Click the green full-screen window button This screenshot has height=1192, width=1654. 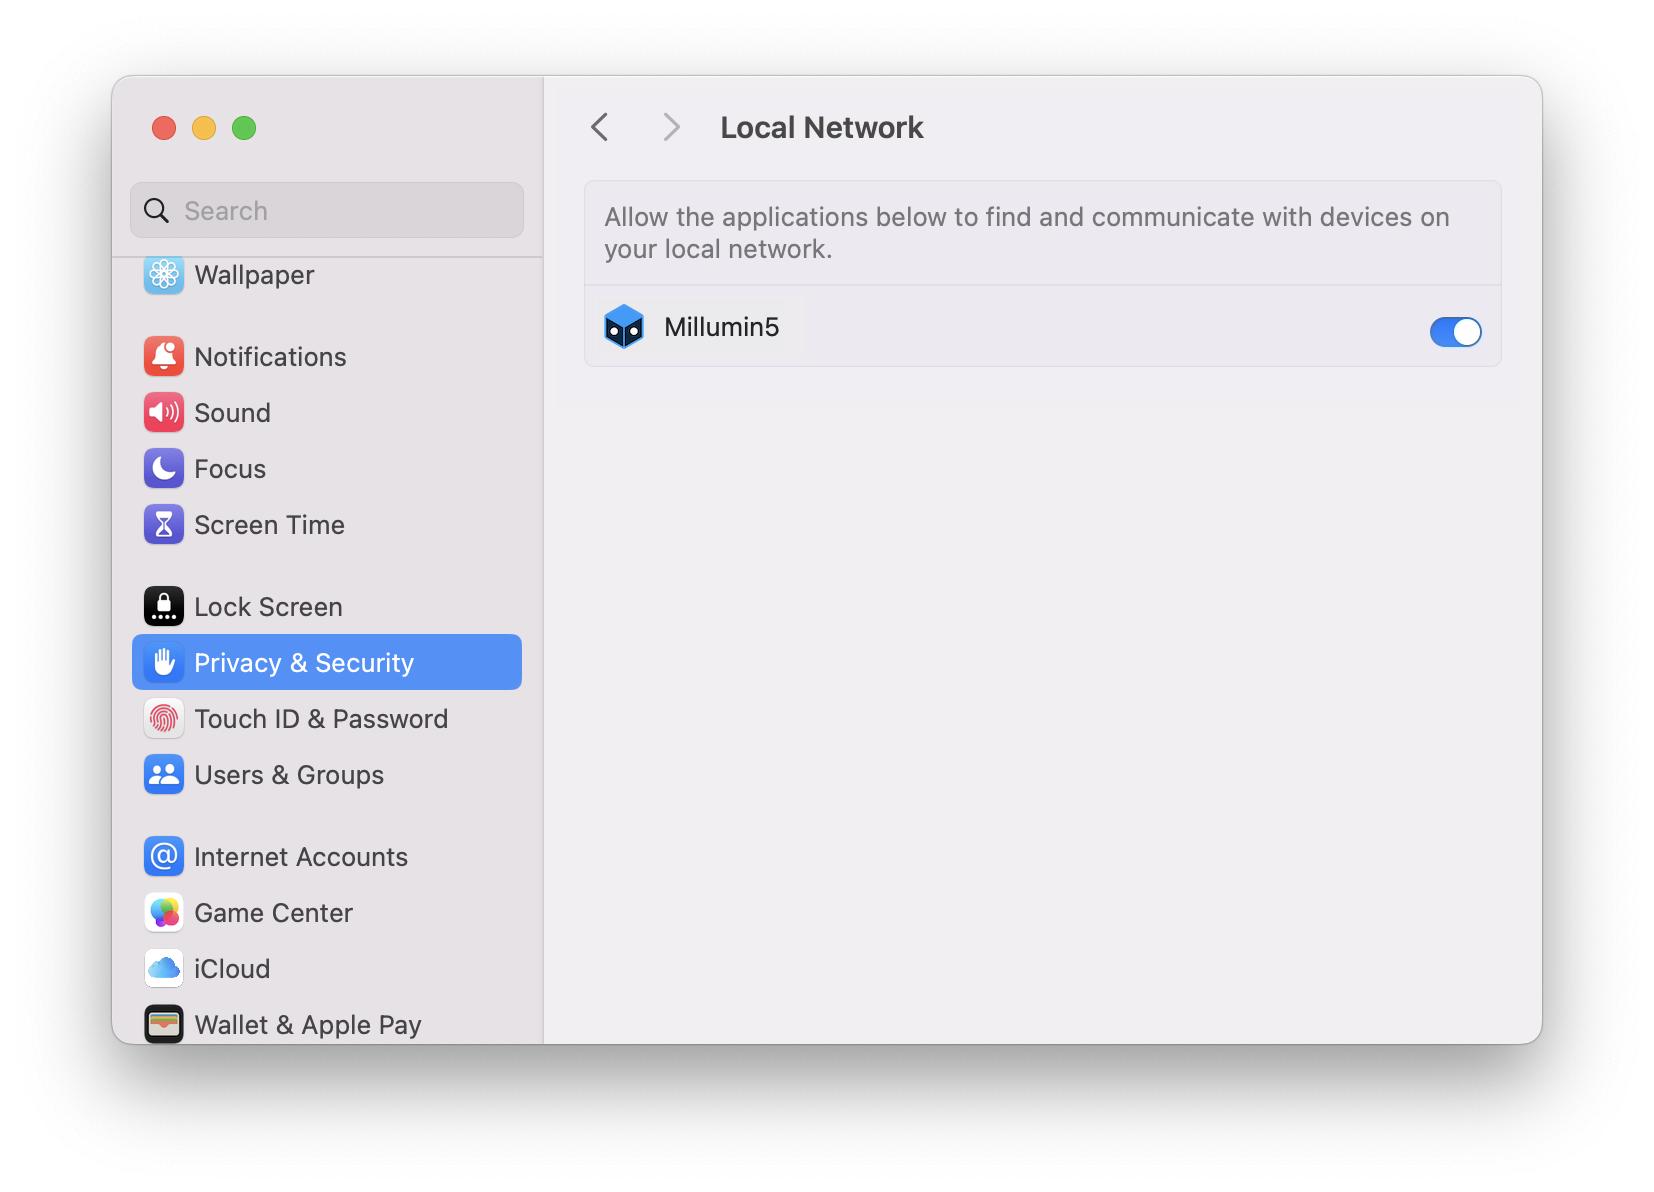pos(244,128)
